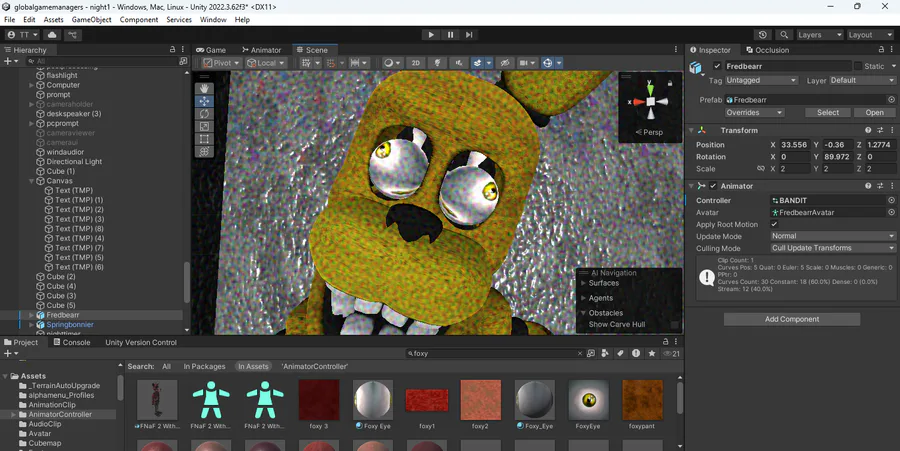
Task: Uncheck Apply Root Motion checkbox
Action: coord(774,224)
